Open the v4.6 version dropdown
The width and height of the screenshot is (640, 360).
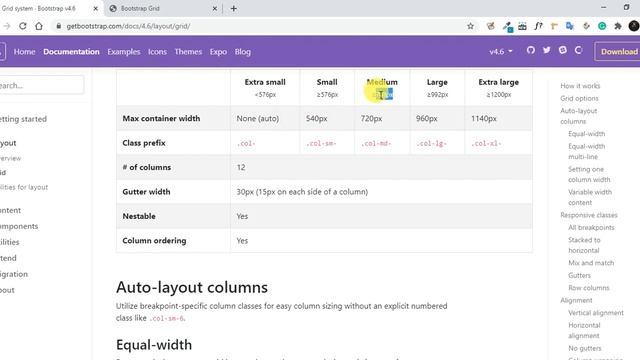[501, 52]
